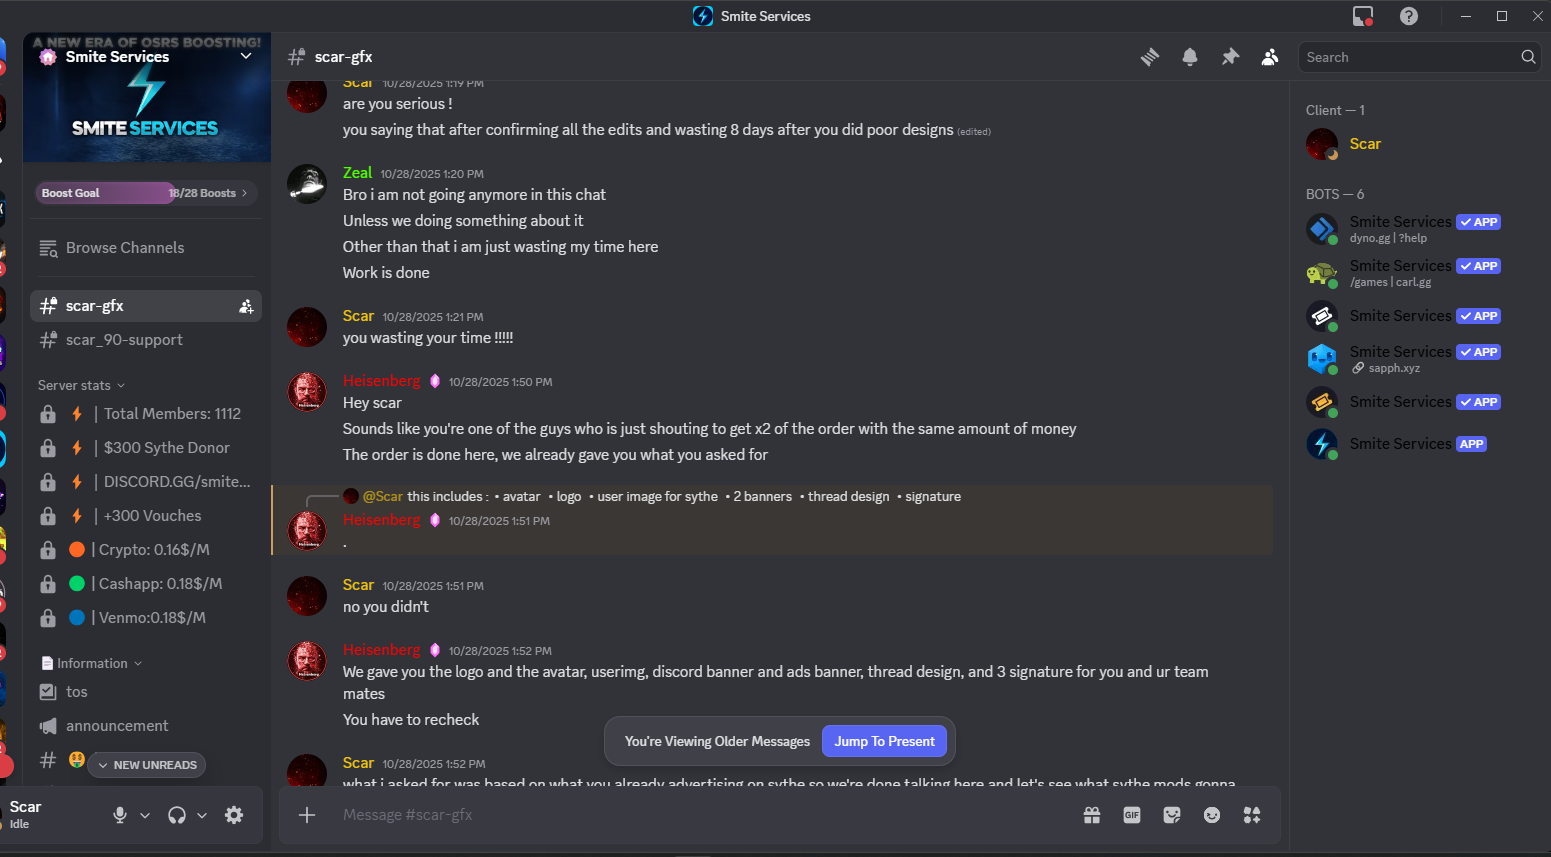The width and height of the screenshot is (1551, 857).
Task: Open the apps icon in message bar
Action: [x=1252, y=815]
